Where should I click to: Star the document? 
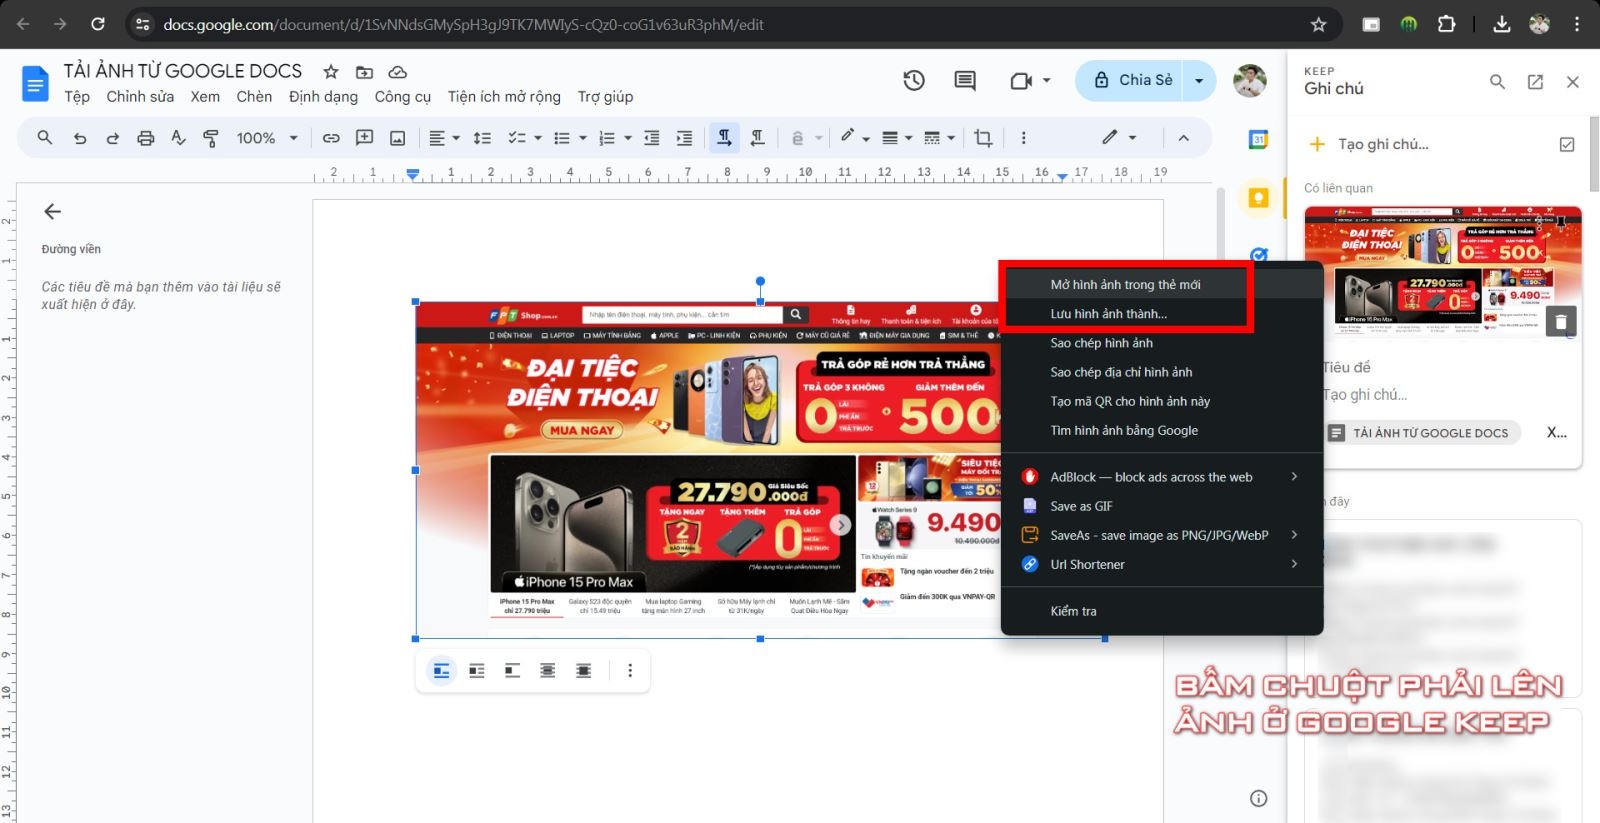[x=331, y=72]
